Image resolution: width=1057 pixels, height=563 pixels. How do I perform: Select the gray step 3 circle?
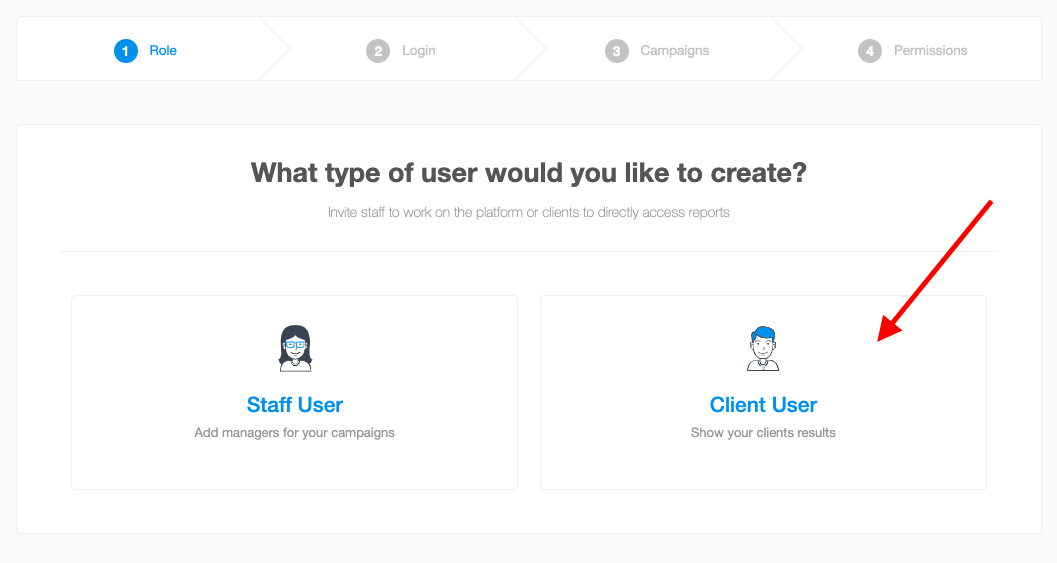pos(616,51)
